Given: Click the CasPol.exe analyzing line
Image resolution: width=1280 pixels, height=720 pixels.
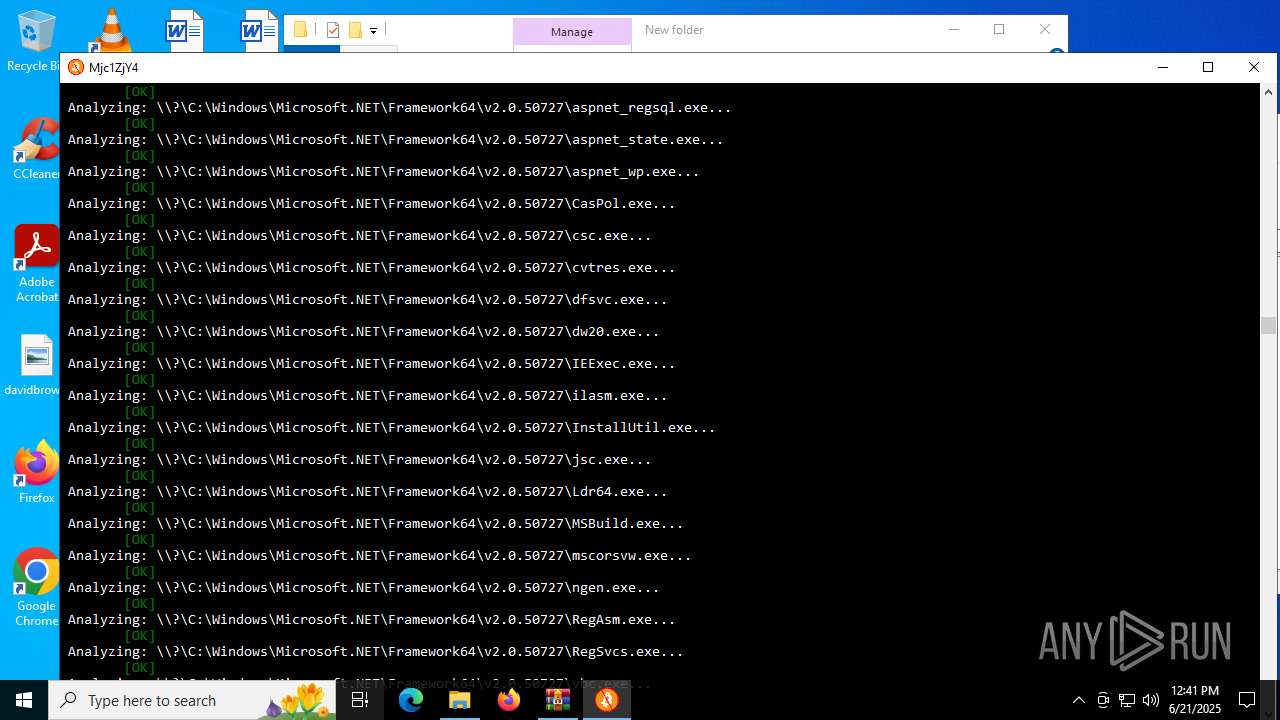Looking at the screenshot, I should 371,203.
